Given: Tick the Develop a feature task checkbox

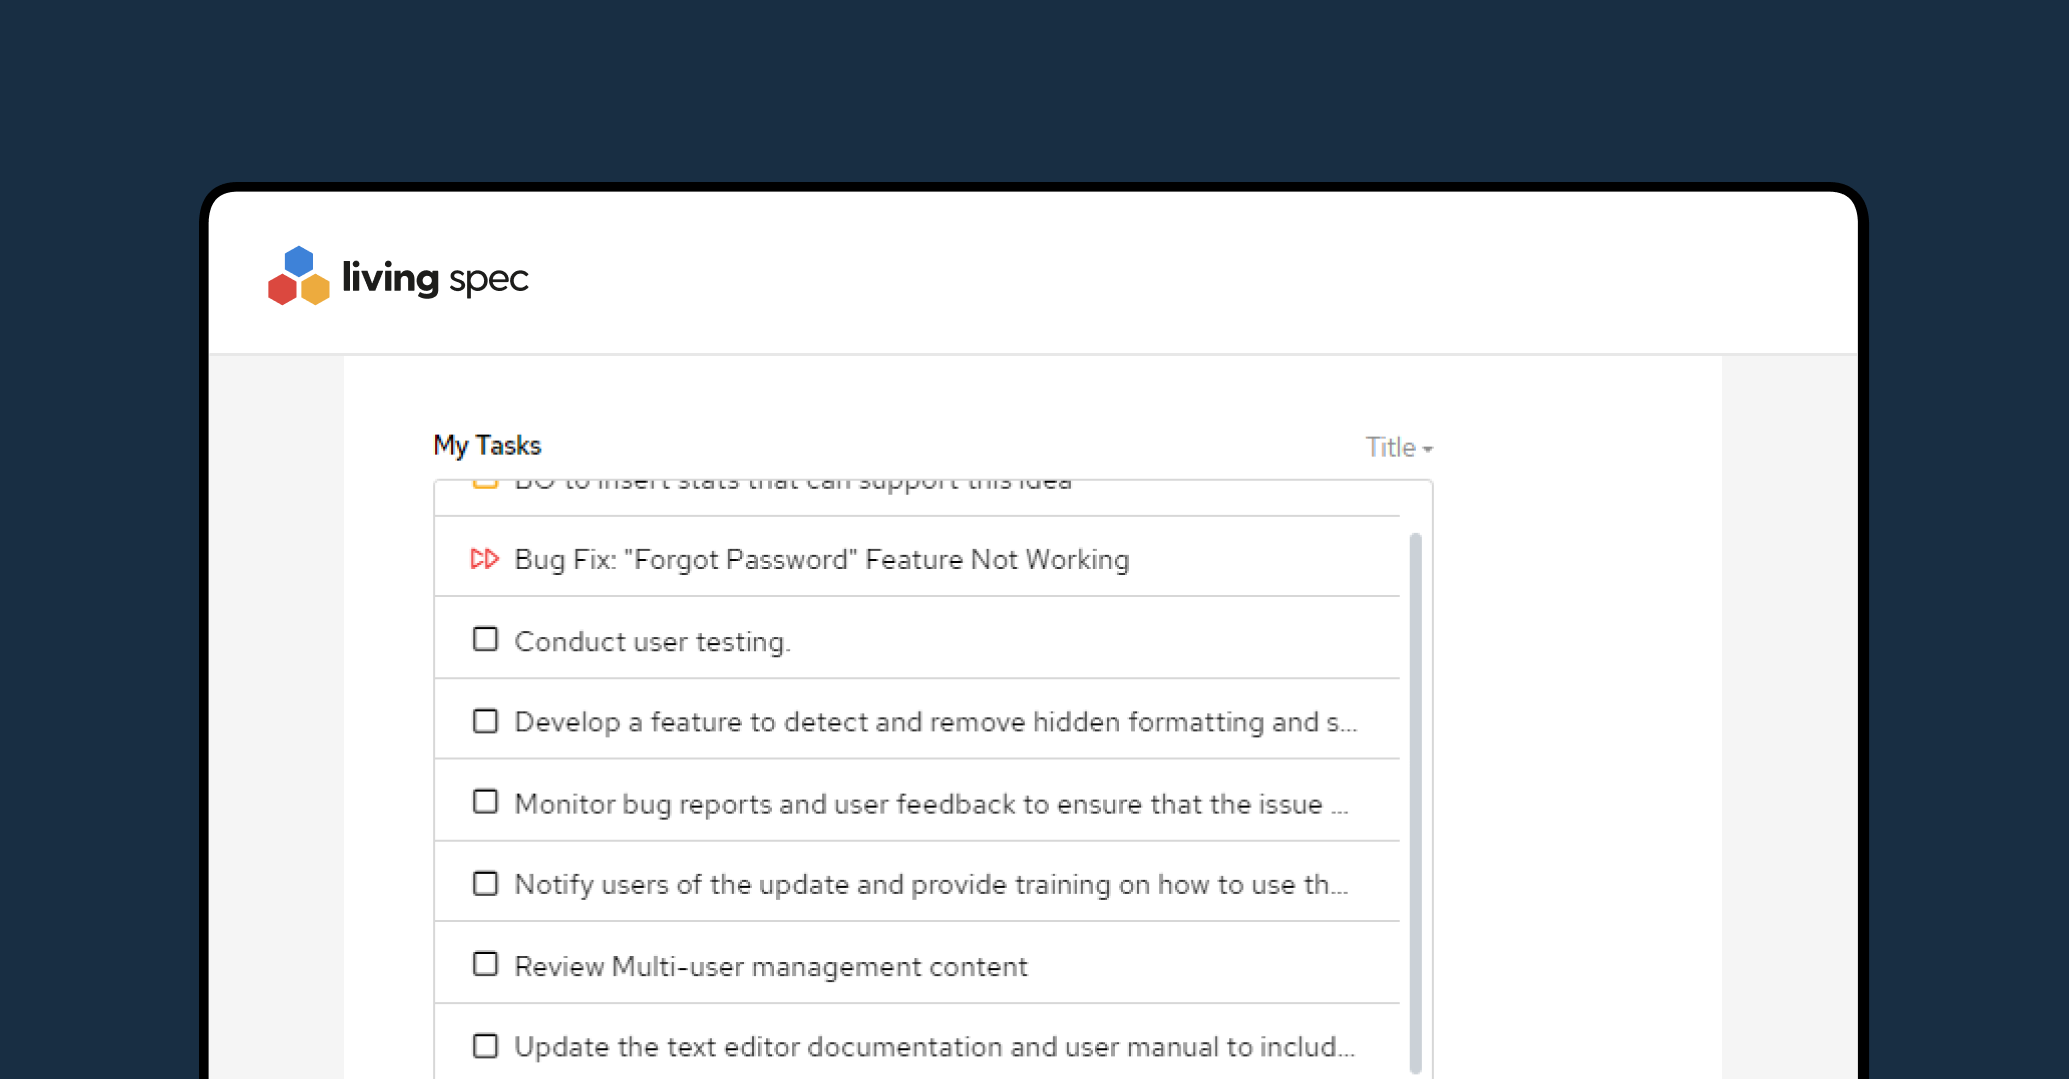Looking at the screenshot, I should [x=485, y=721].
